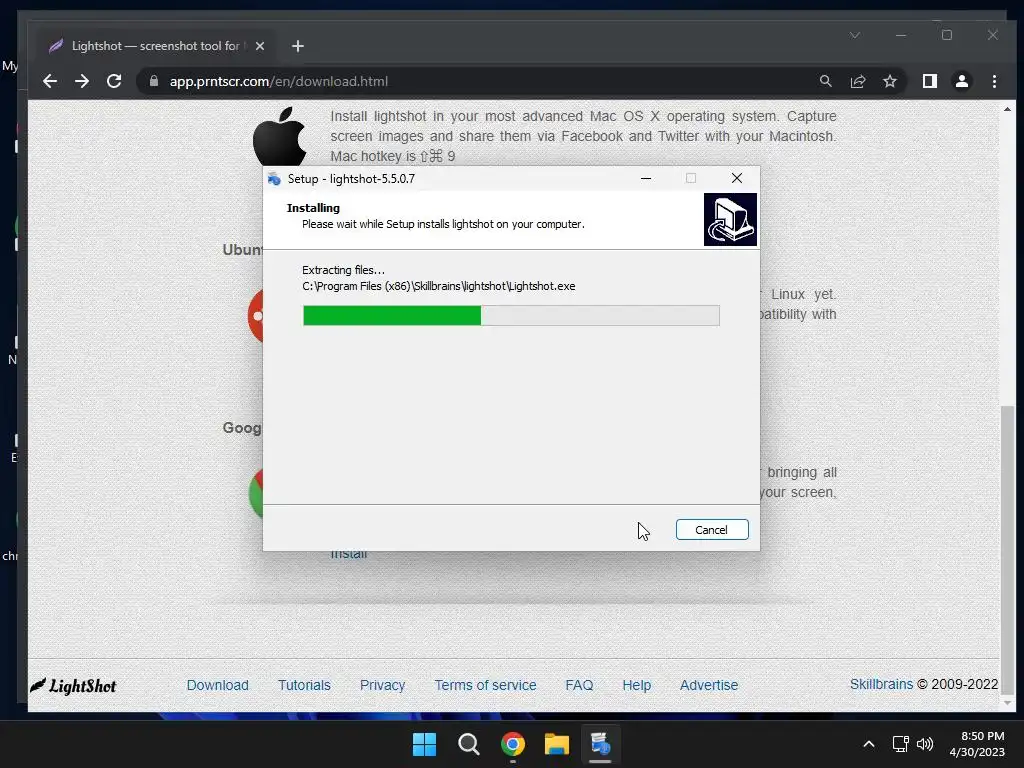Click the Setup window title icon
1024x768 pixels.
(274, 179)
